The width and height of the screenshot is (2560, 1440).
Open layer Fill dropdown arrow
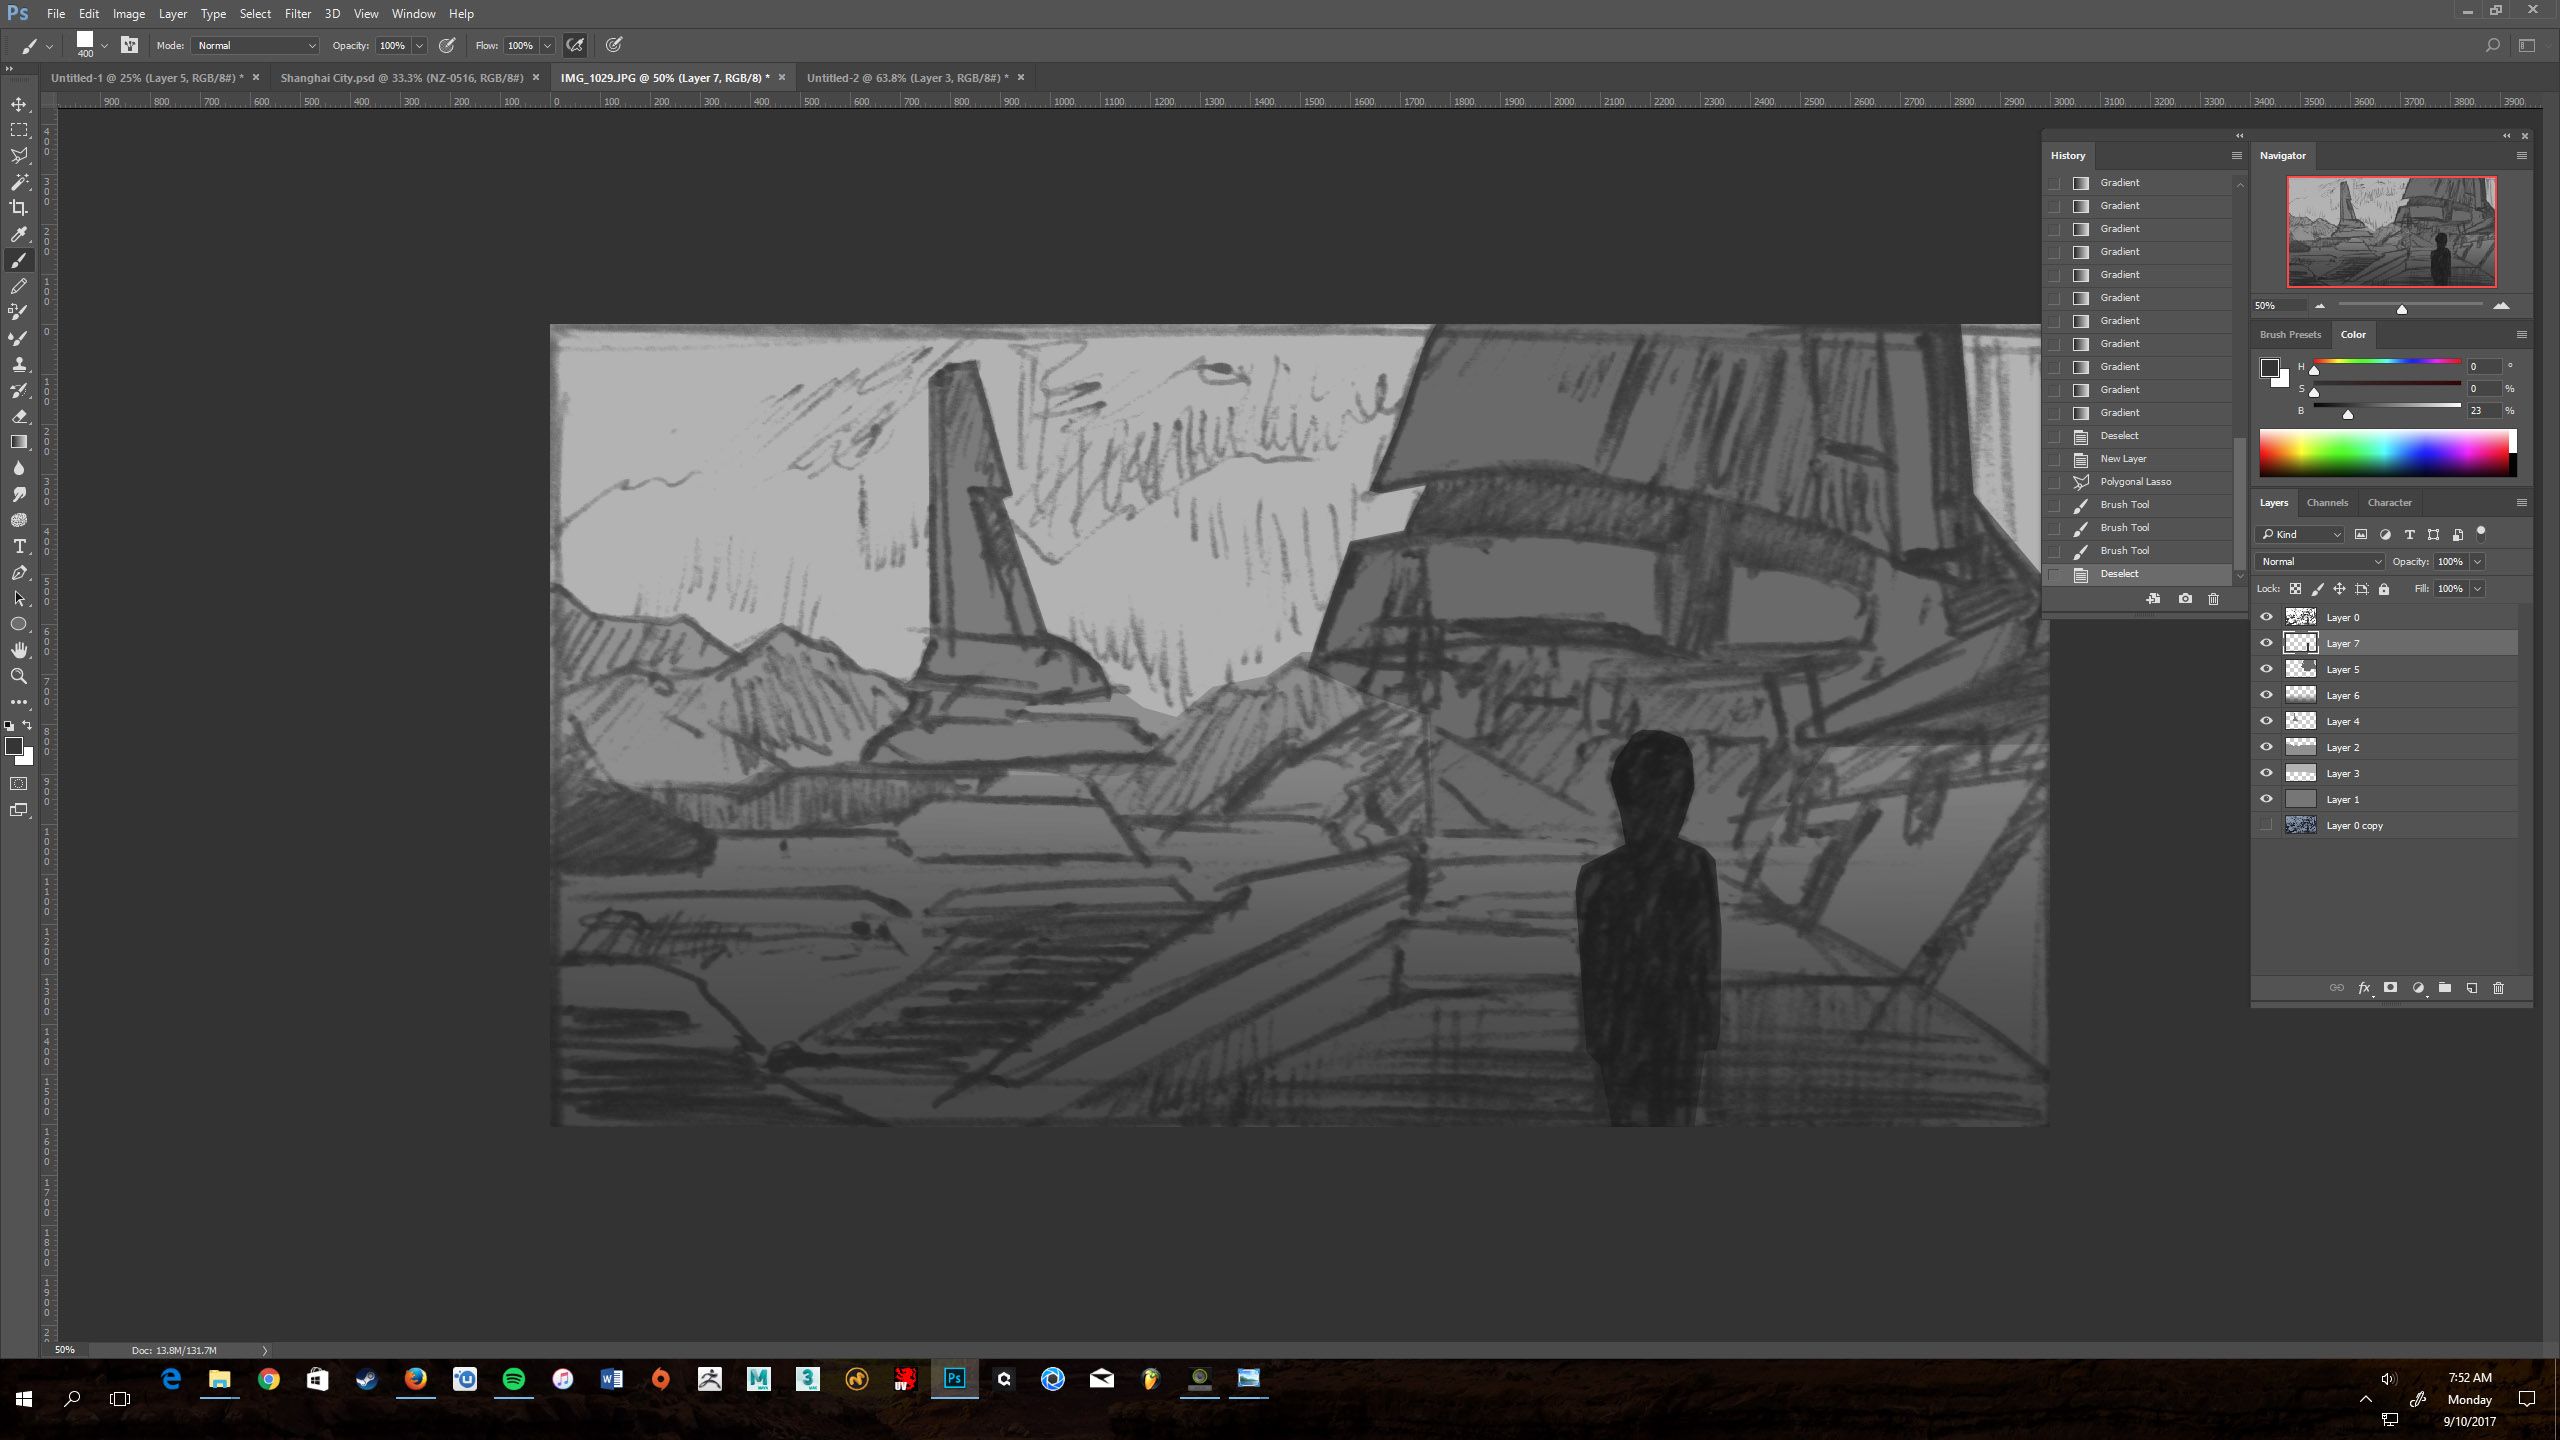click(x=2478, y=589)
